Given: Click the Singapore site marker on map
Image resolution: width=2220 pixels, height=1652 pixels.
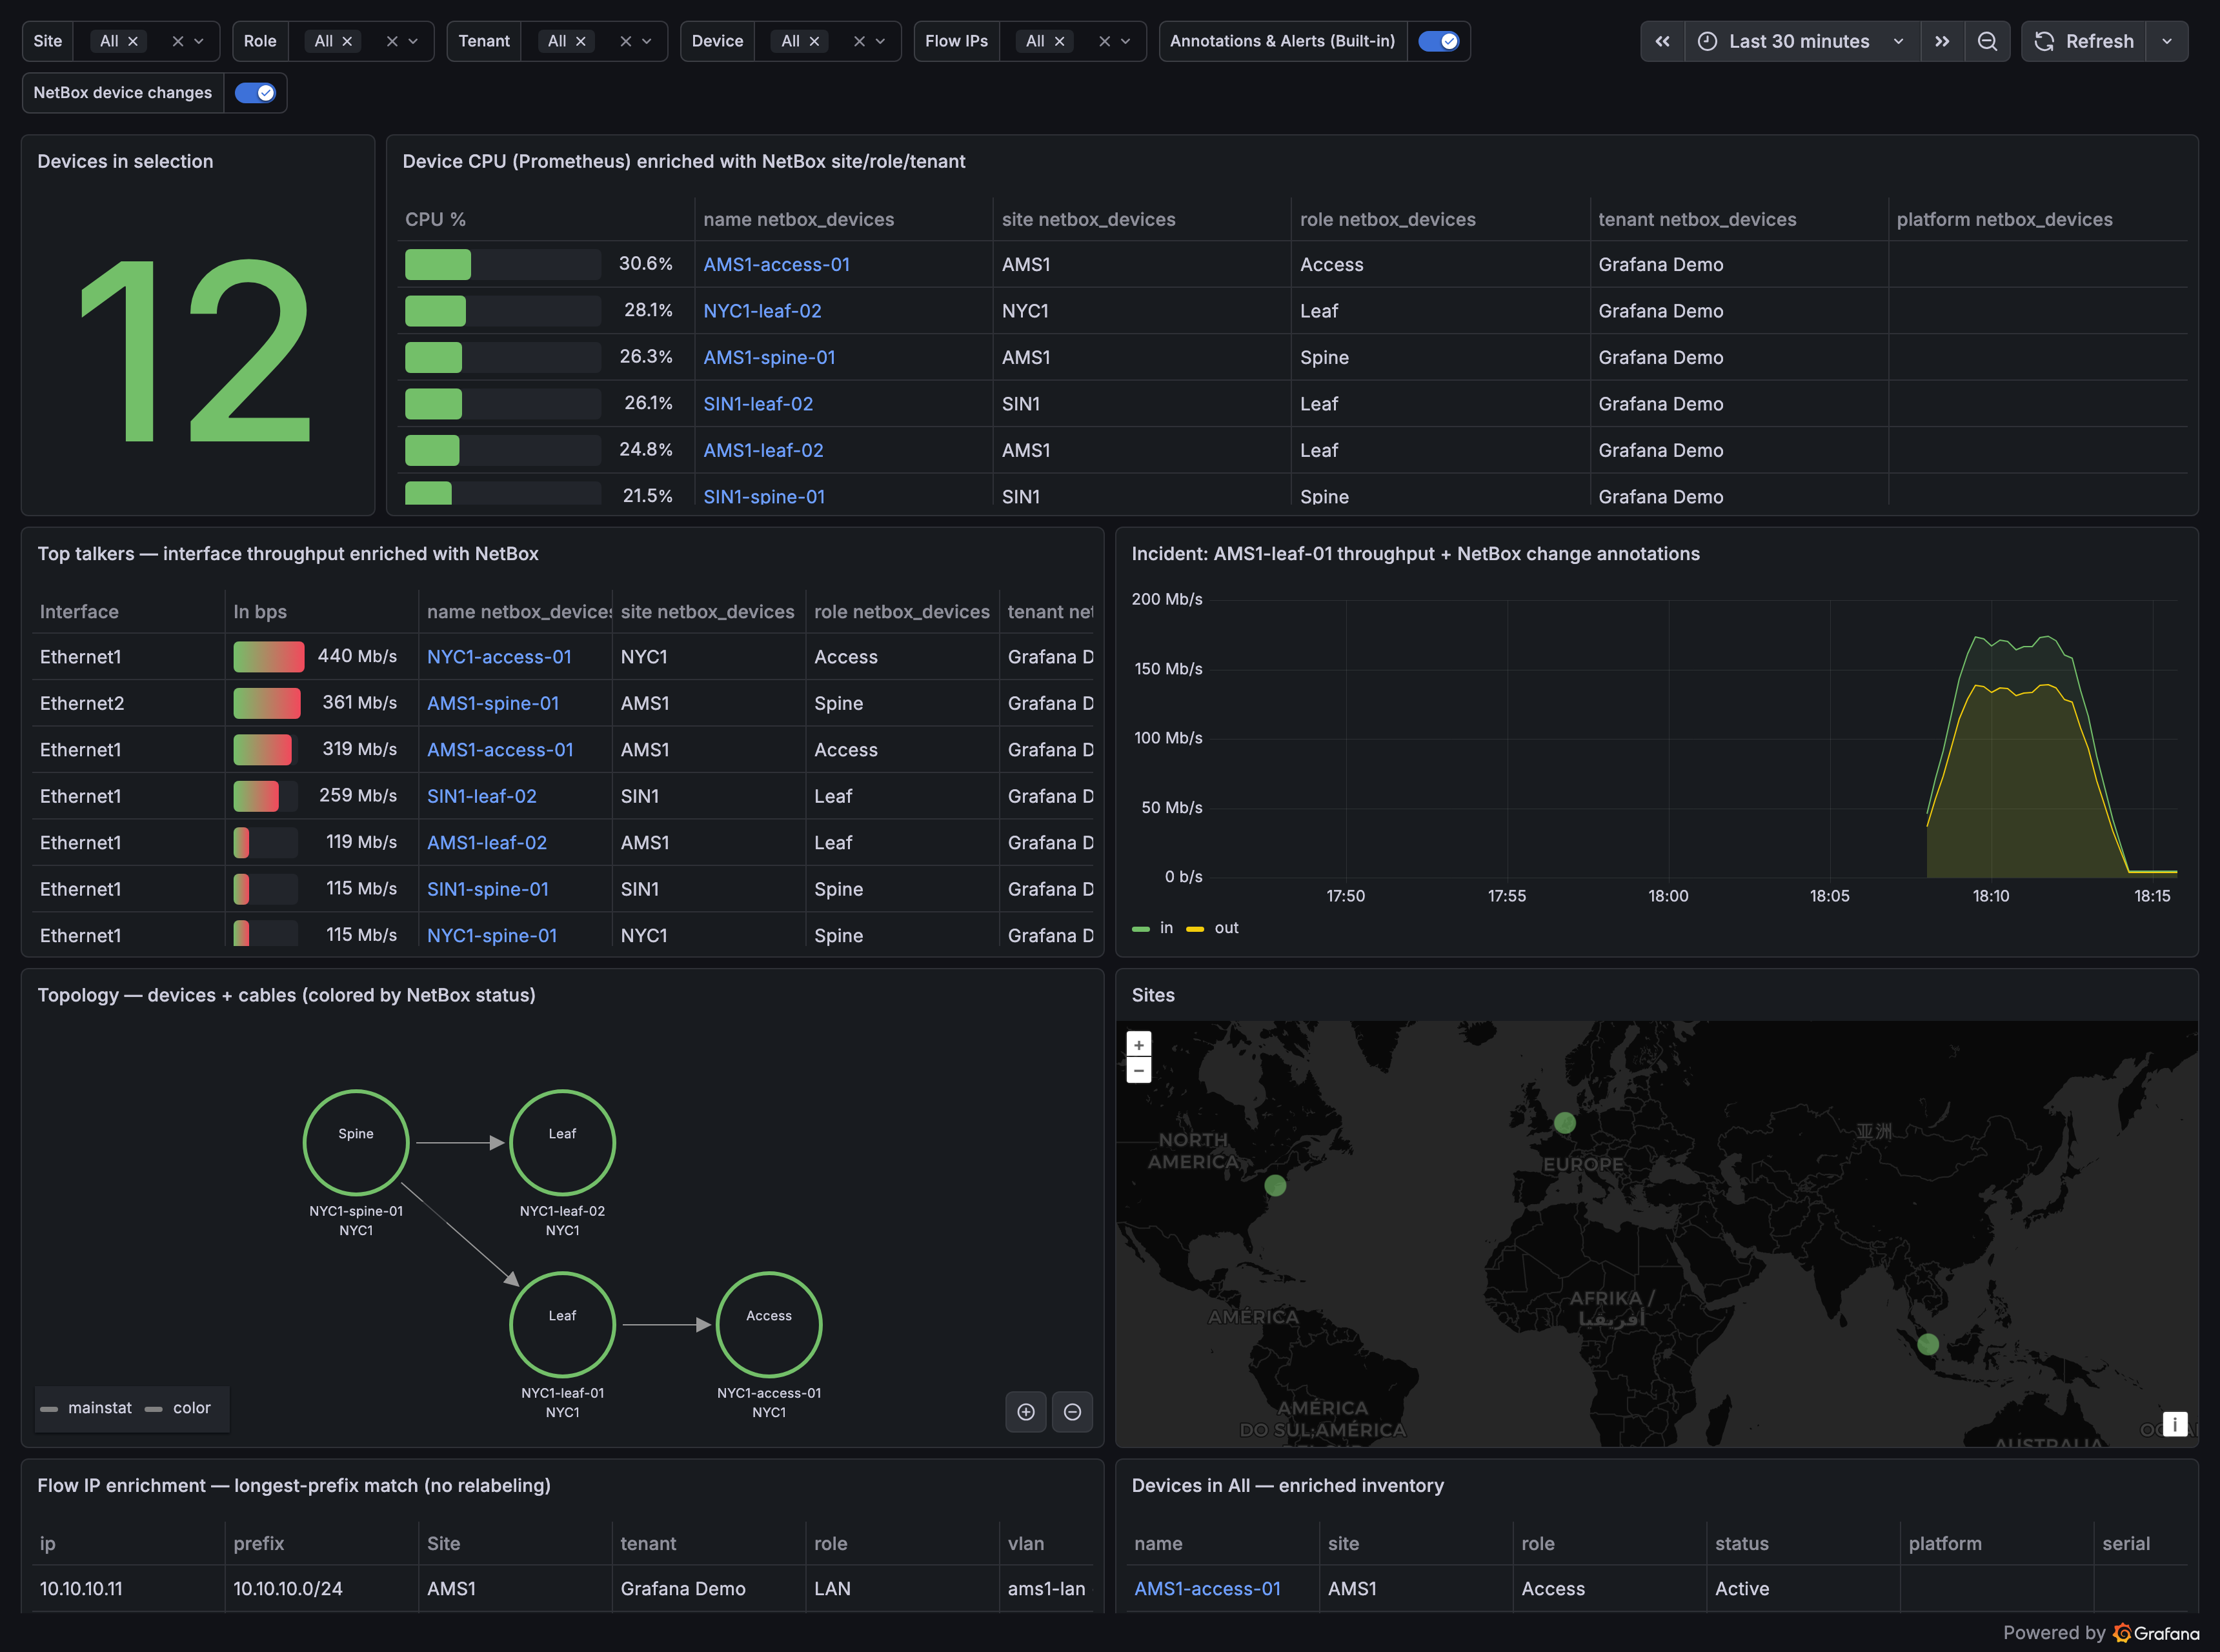Looking at the screenshot, I should coord(1928,1344).
